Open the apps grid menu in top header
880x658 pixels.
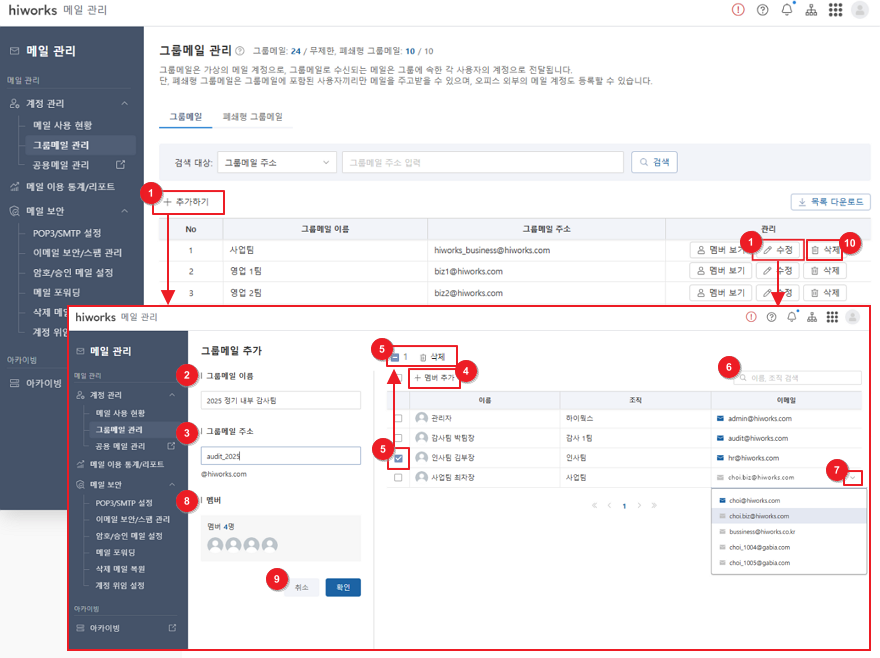click(x=835, y=10)
